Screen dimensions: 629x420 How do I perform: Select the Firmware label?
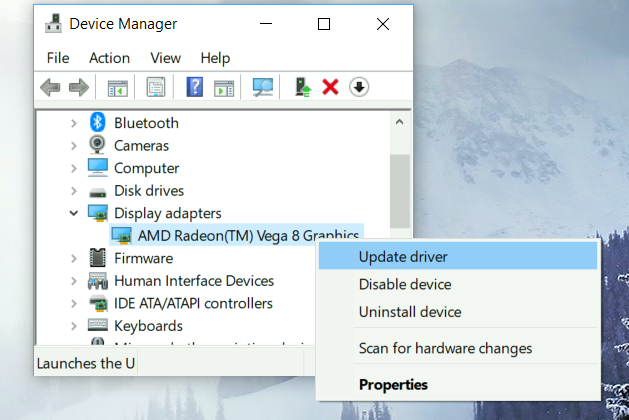[144, 258]
